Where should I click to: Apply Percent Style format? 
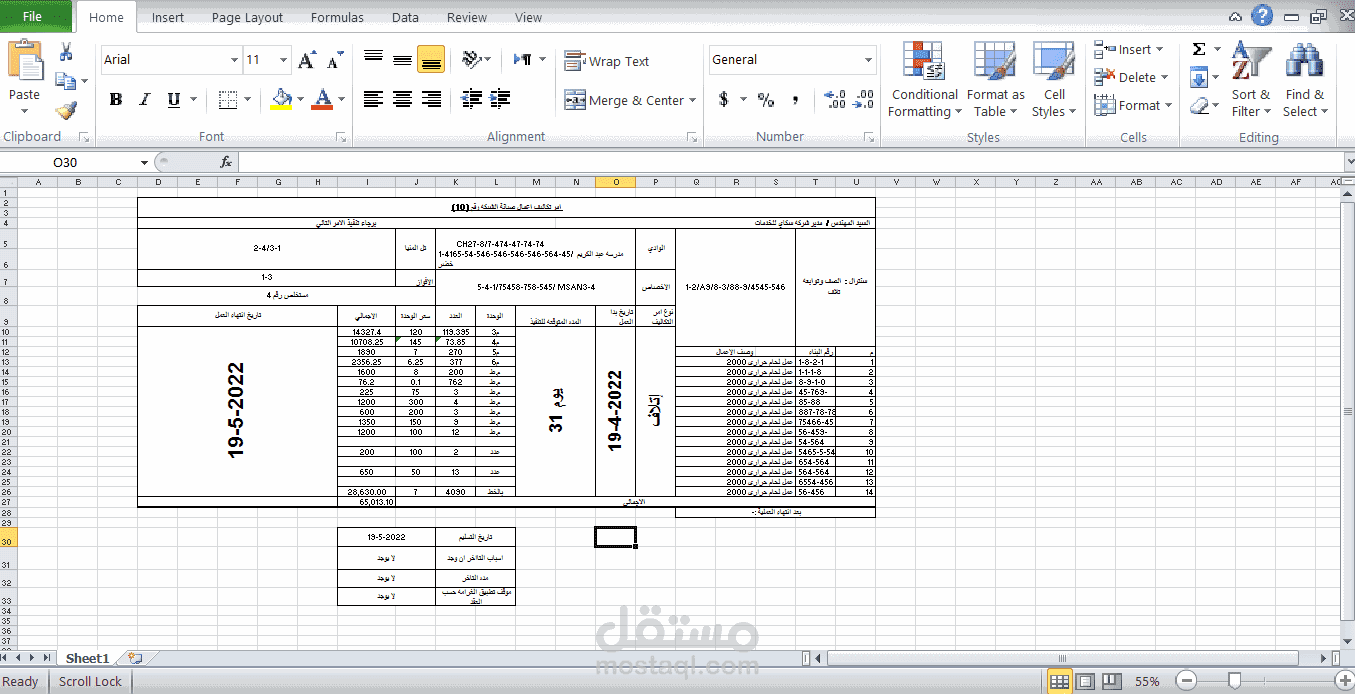coord(766,99)
